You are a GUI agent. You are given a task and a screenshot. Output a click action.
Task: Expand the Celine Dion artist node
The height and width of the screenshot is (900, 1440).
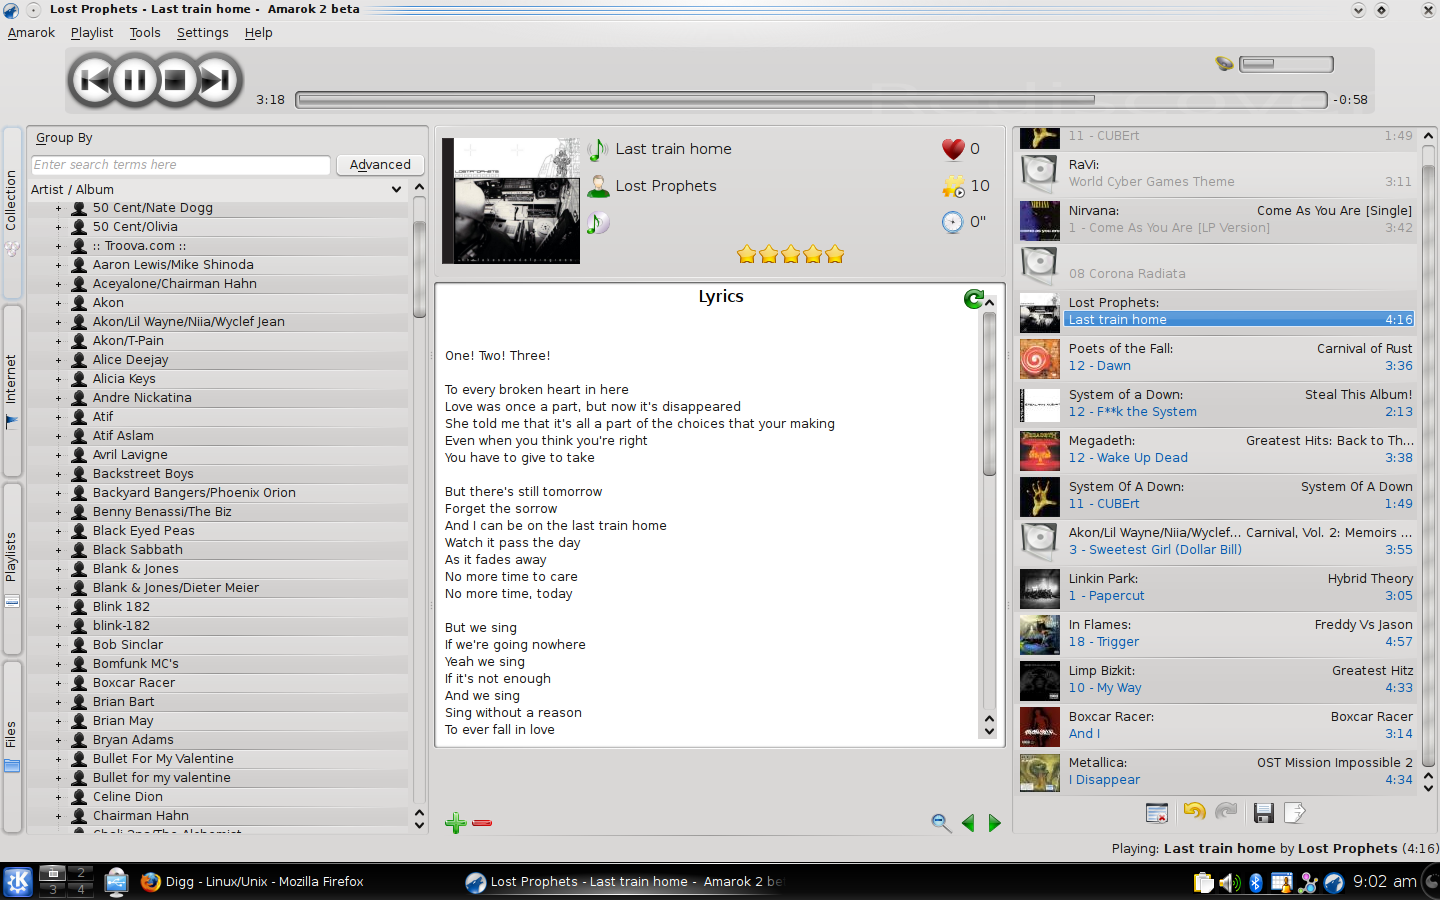pos(58,797)
